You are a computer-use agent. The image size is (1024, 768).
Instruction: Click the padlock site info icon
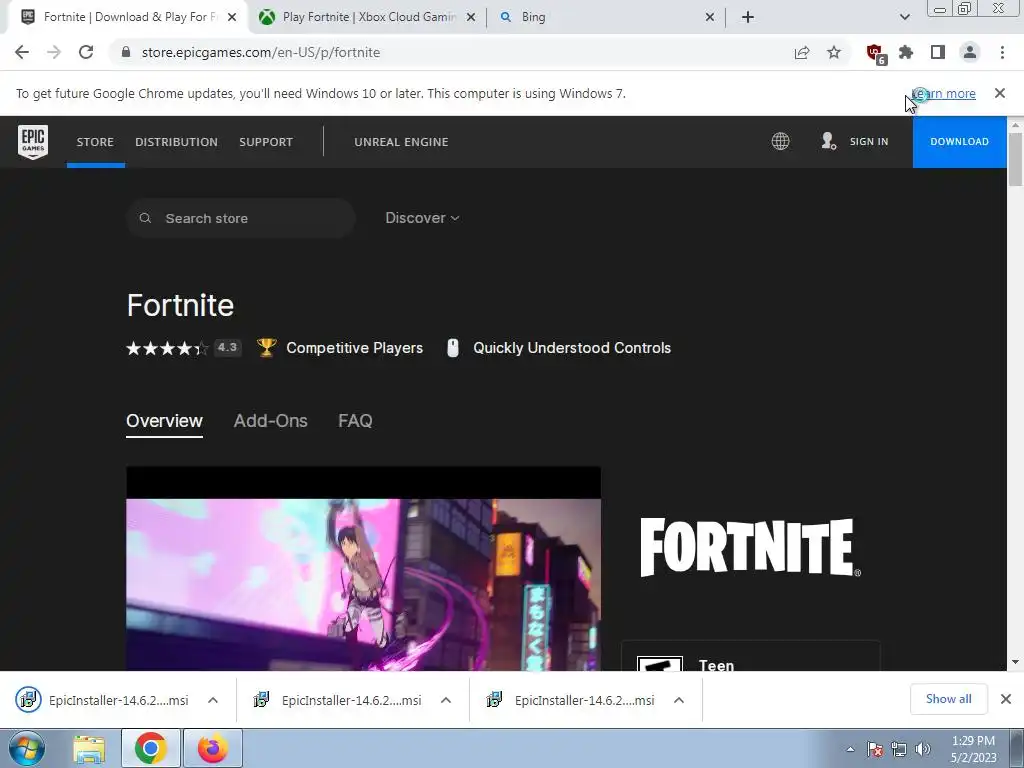pyautogui.click(x=126, y=52)
